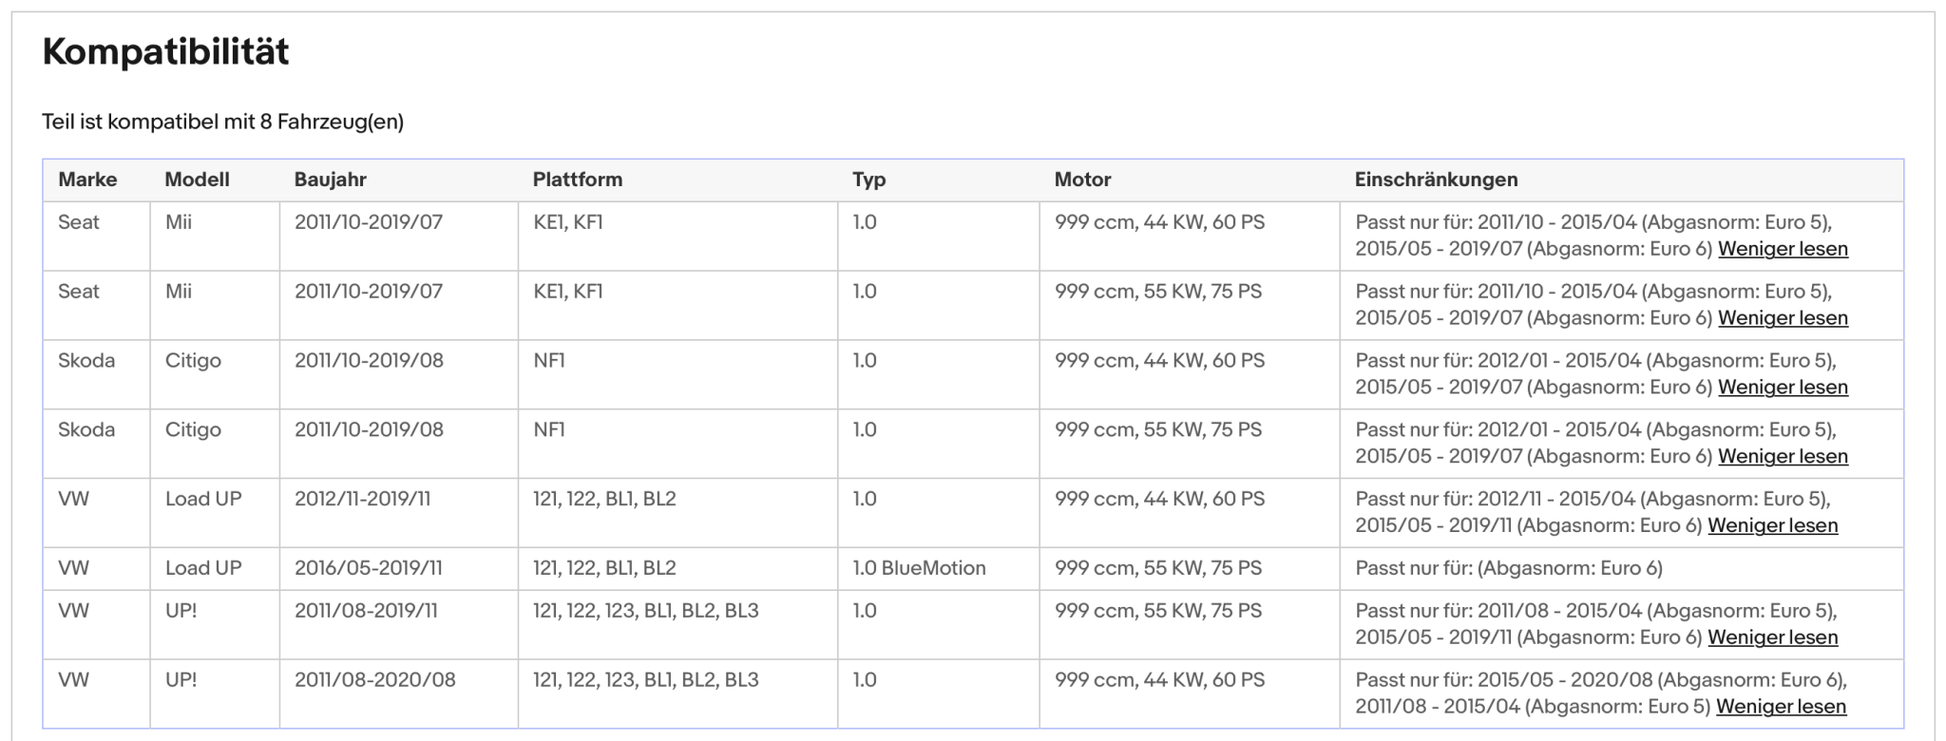Viewport: 1946px width, 741px height.
Task: Click the Modell column header
Action: coord(197,180)
